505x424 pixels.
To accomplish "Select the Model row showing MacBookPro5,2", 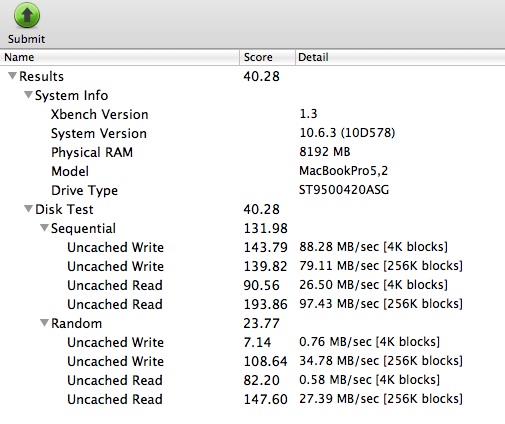I will coord(252,171).
